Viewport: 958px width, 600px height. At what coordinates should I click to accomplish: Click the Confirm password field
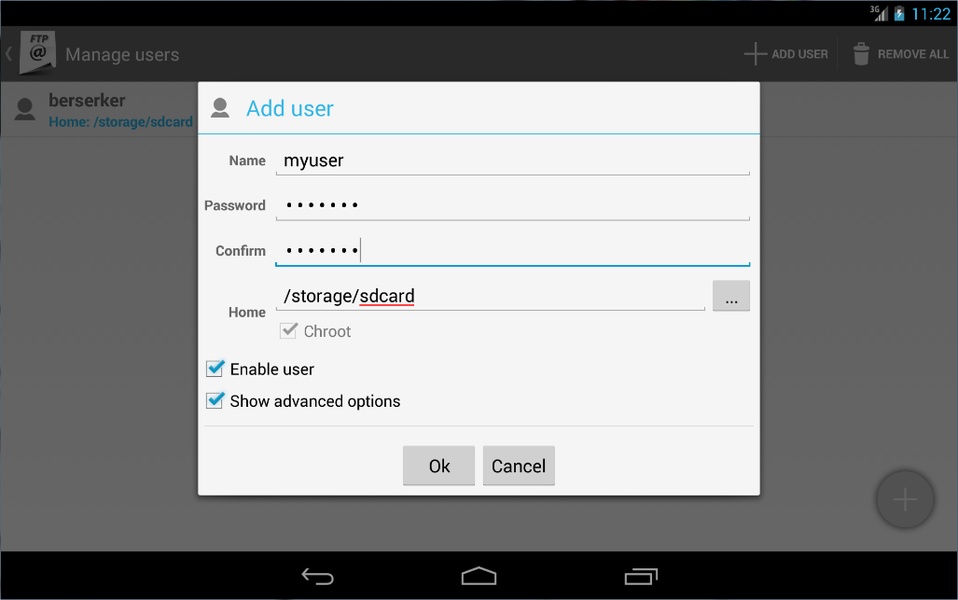tap(513, 251)
